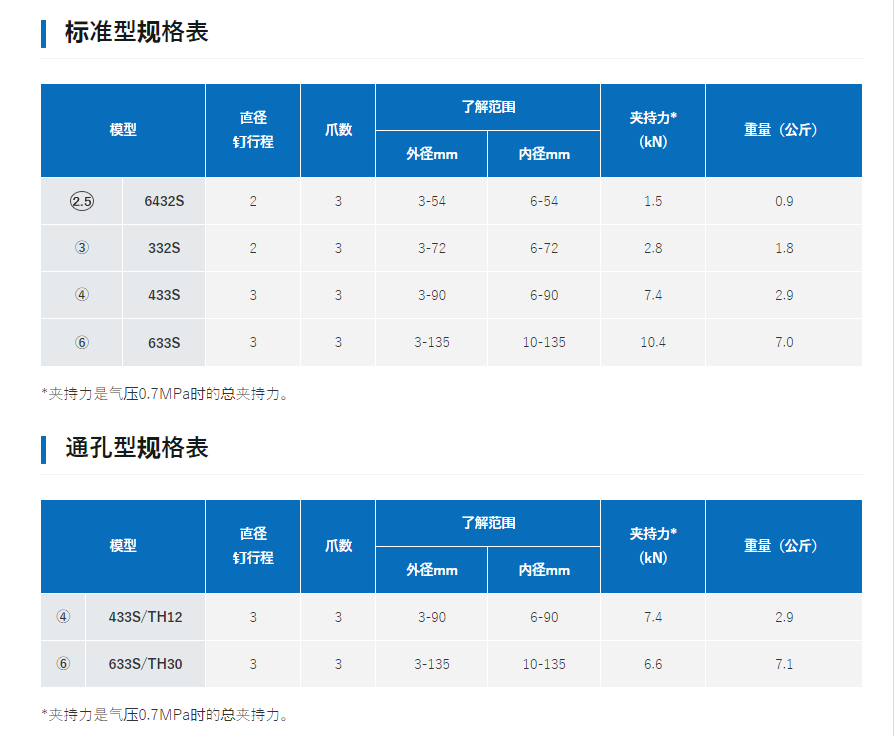This screenshot has width=896, height=736.
Task: Click the heading 通孔型规格表
Action: coord(137,448)
